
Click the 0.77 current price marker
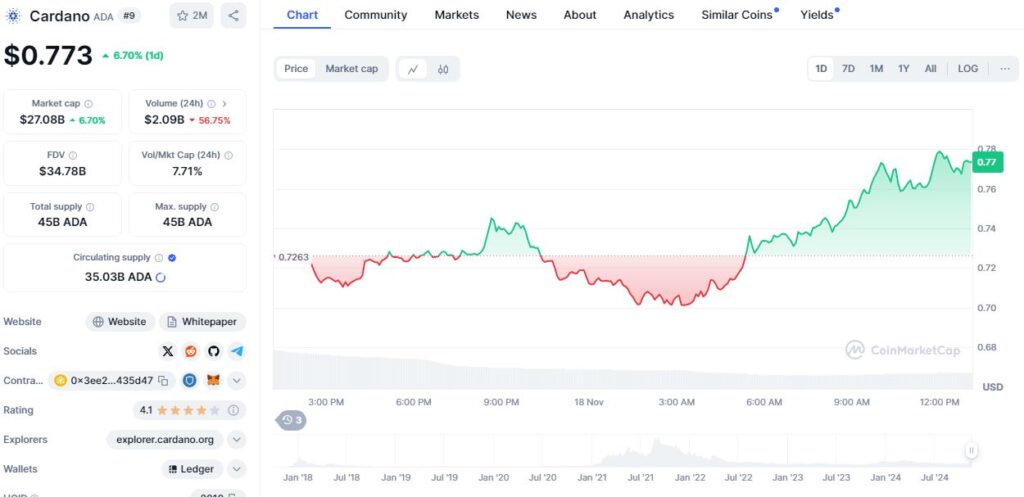click(x=987, y=162)
